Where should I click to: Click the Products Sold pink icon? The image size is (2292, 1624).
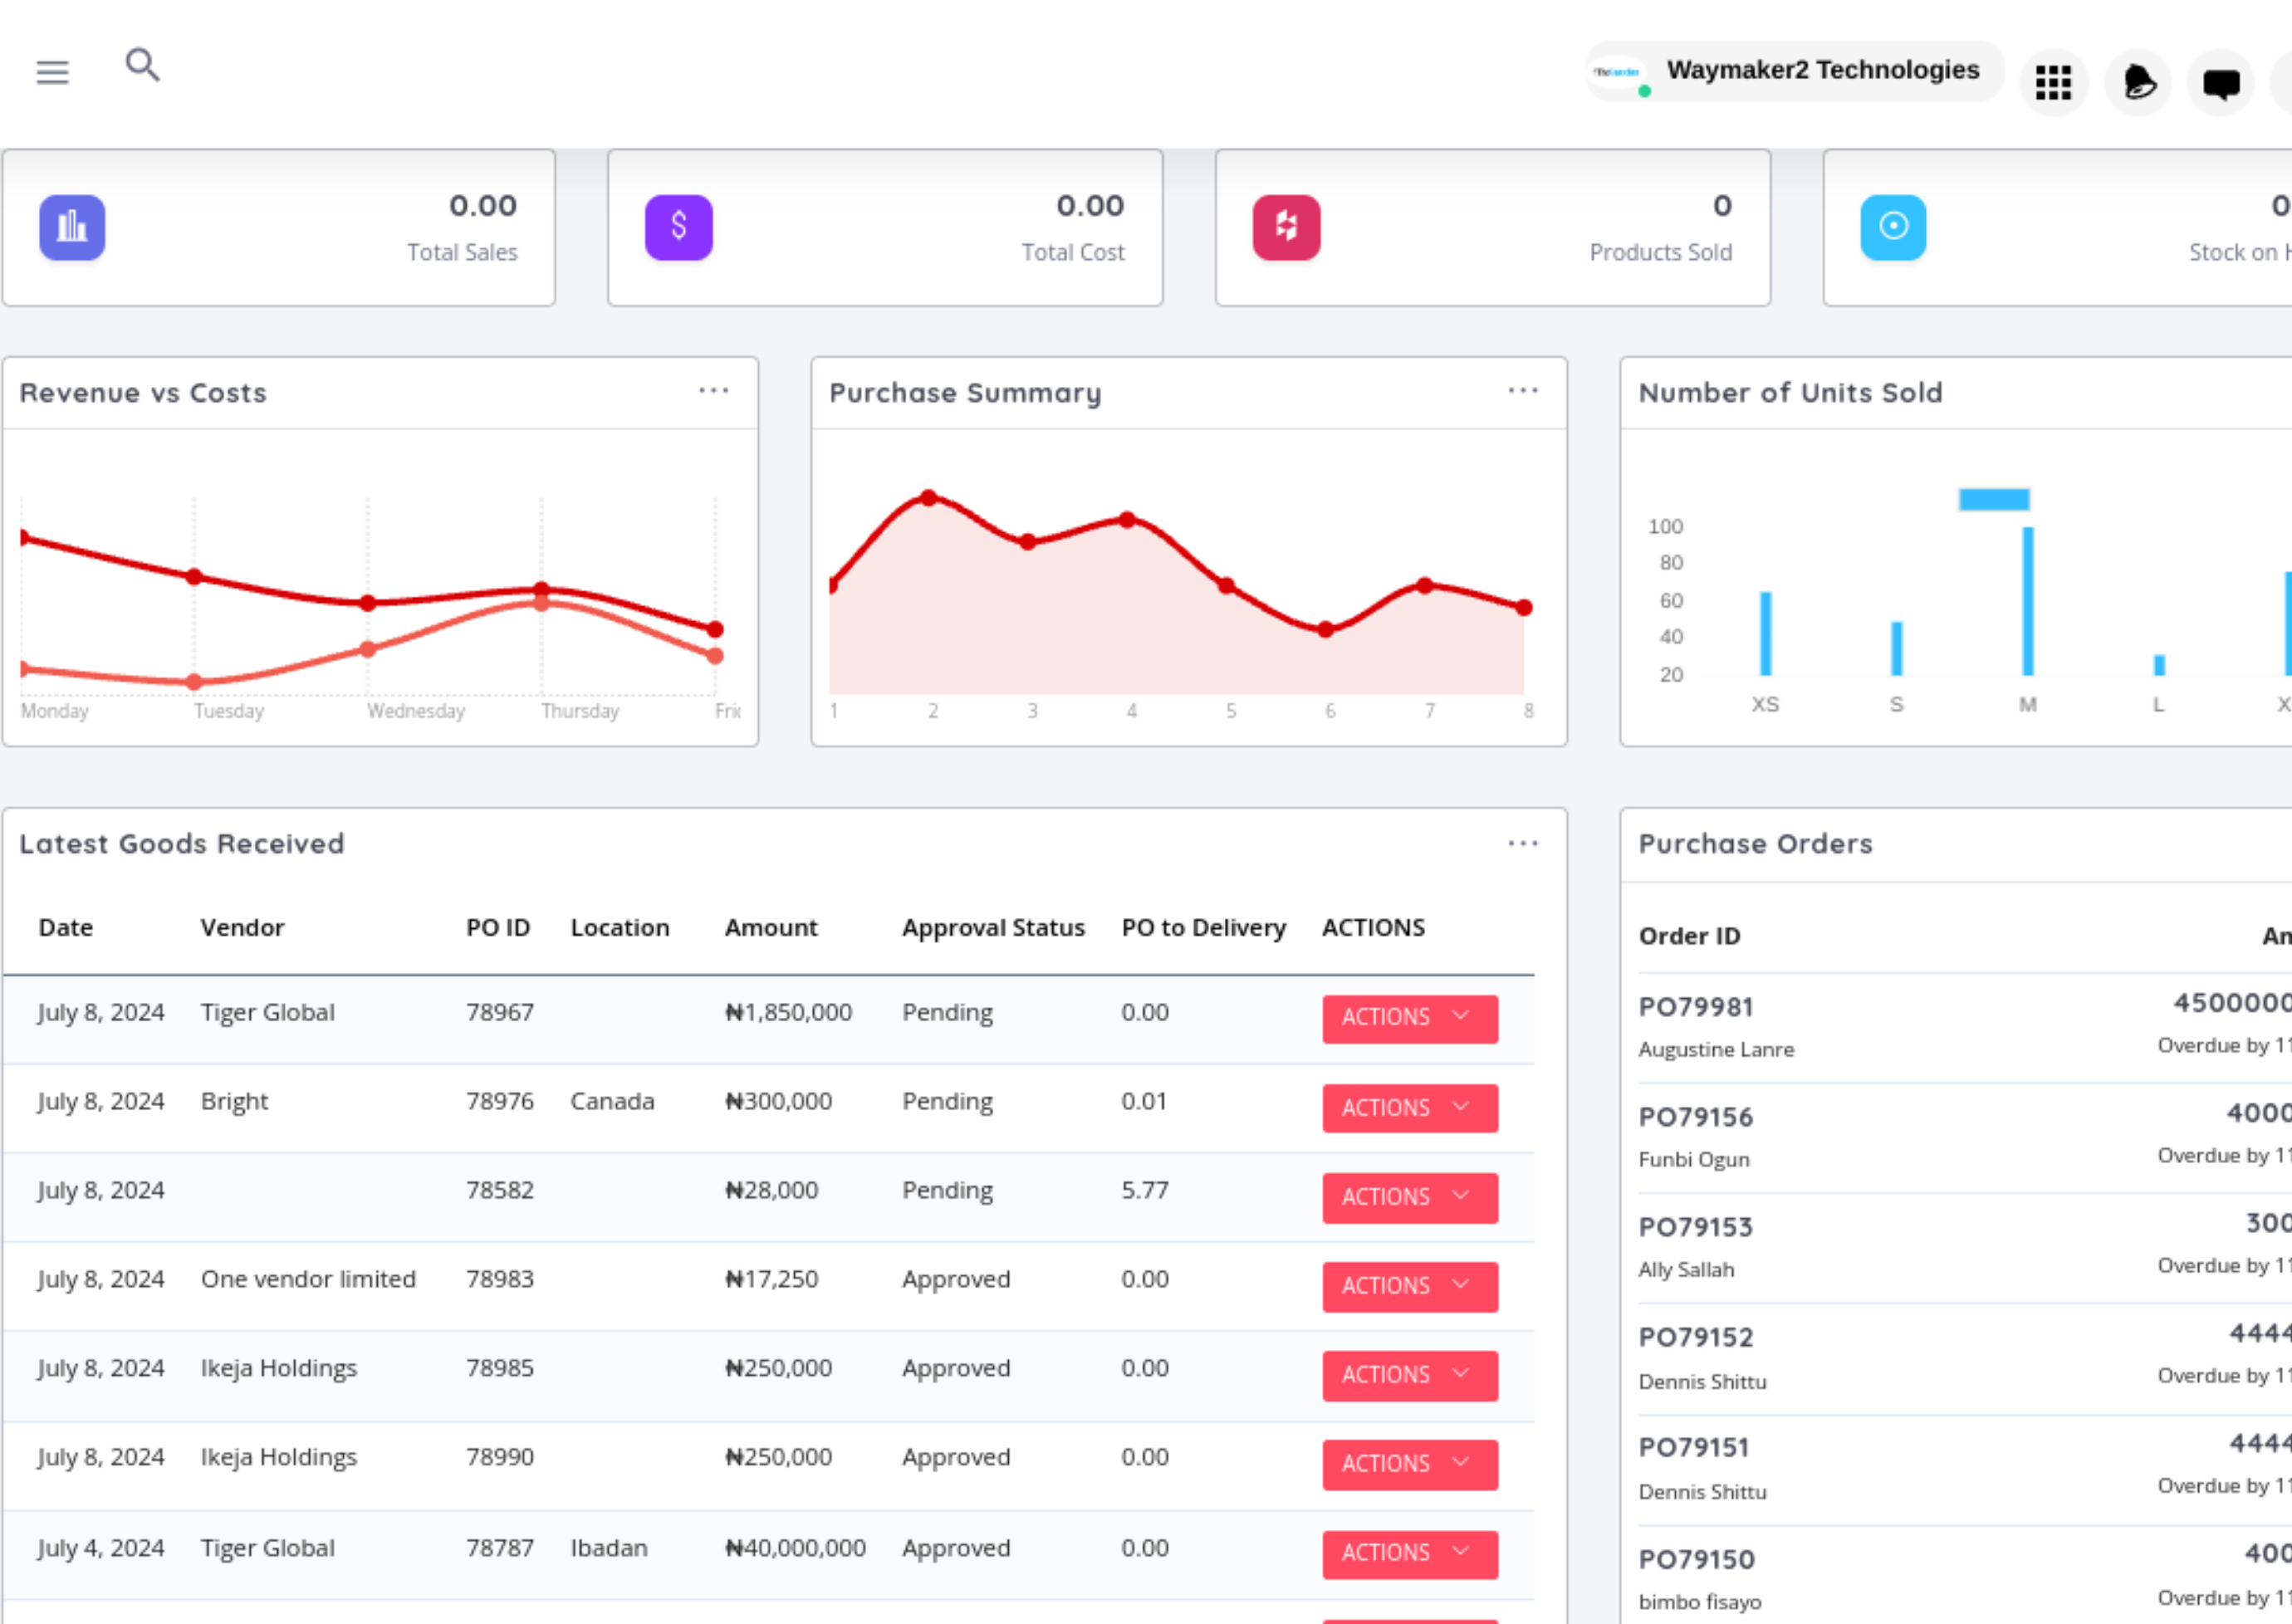pos(1286,227)
